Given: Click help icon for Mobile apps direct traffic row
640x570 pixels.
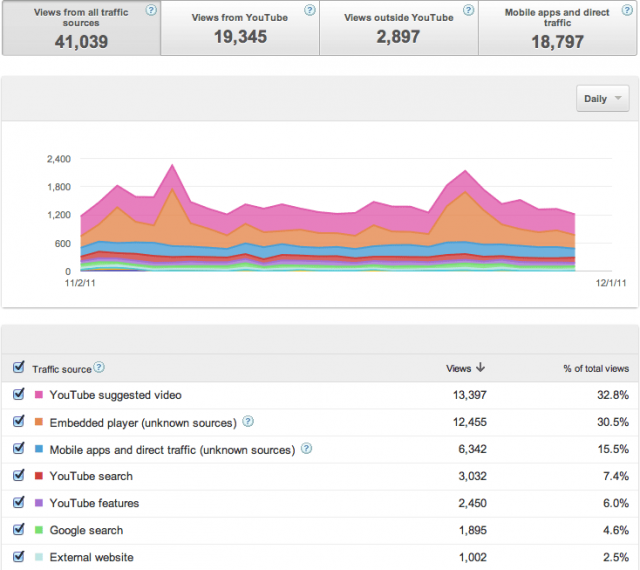Looking at the screenshot, I should click(x=307, y=448).
